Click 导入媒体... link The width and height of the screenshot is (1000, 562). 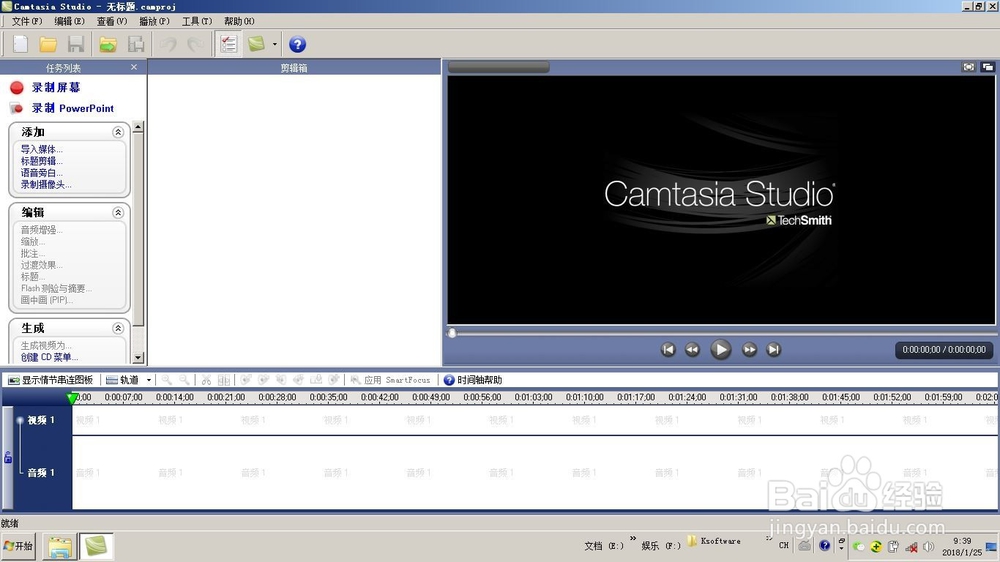pos(41,149)
